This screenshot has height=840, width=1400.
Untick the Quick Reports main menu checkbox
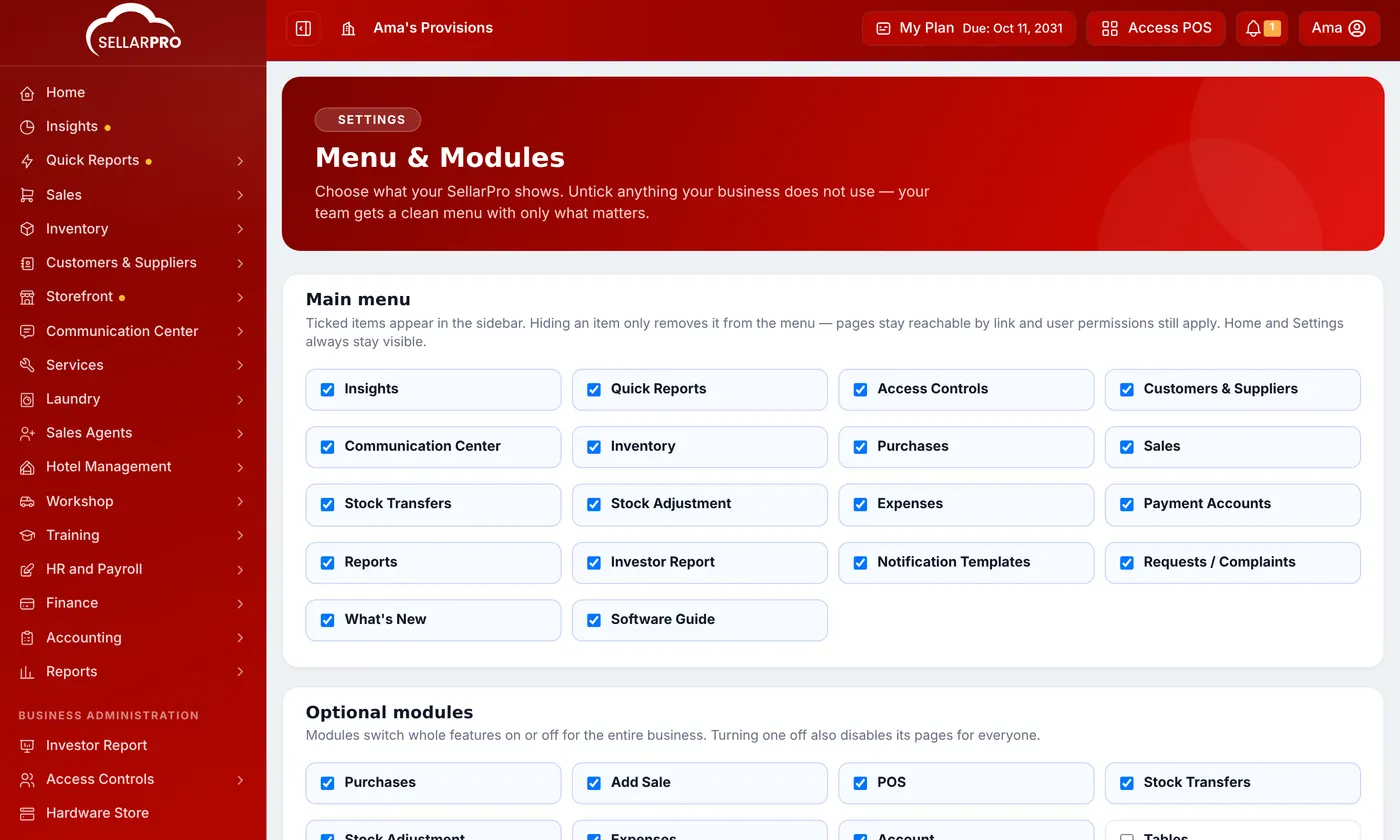click(x=594, y=389)
